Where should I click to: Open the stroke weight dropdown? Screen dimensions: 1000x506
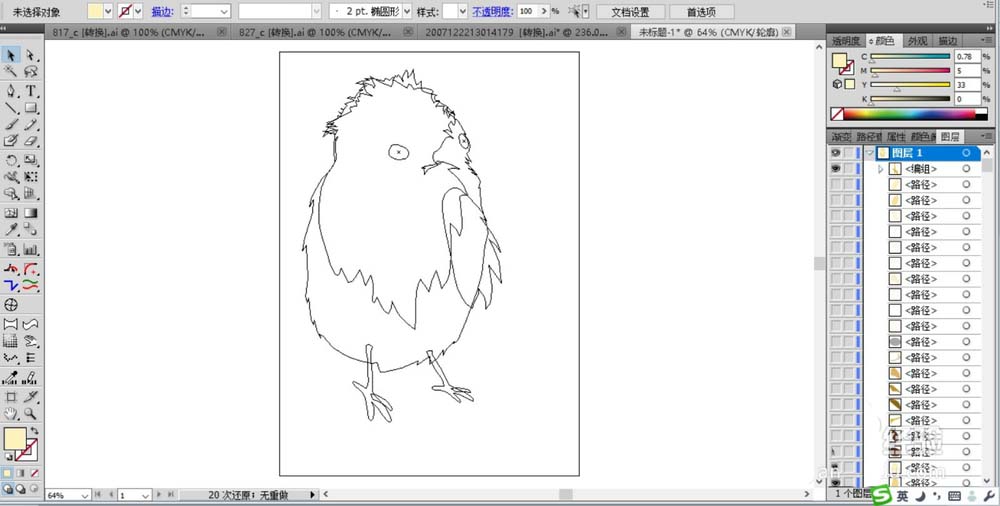tap(224, 11)
